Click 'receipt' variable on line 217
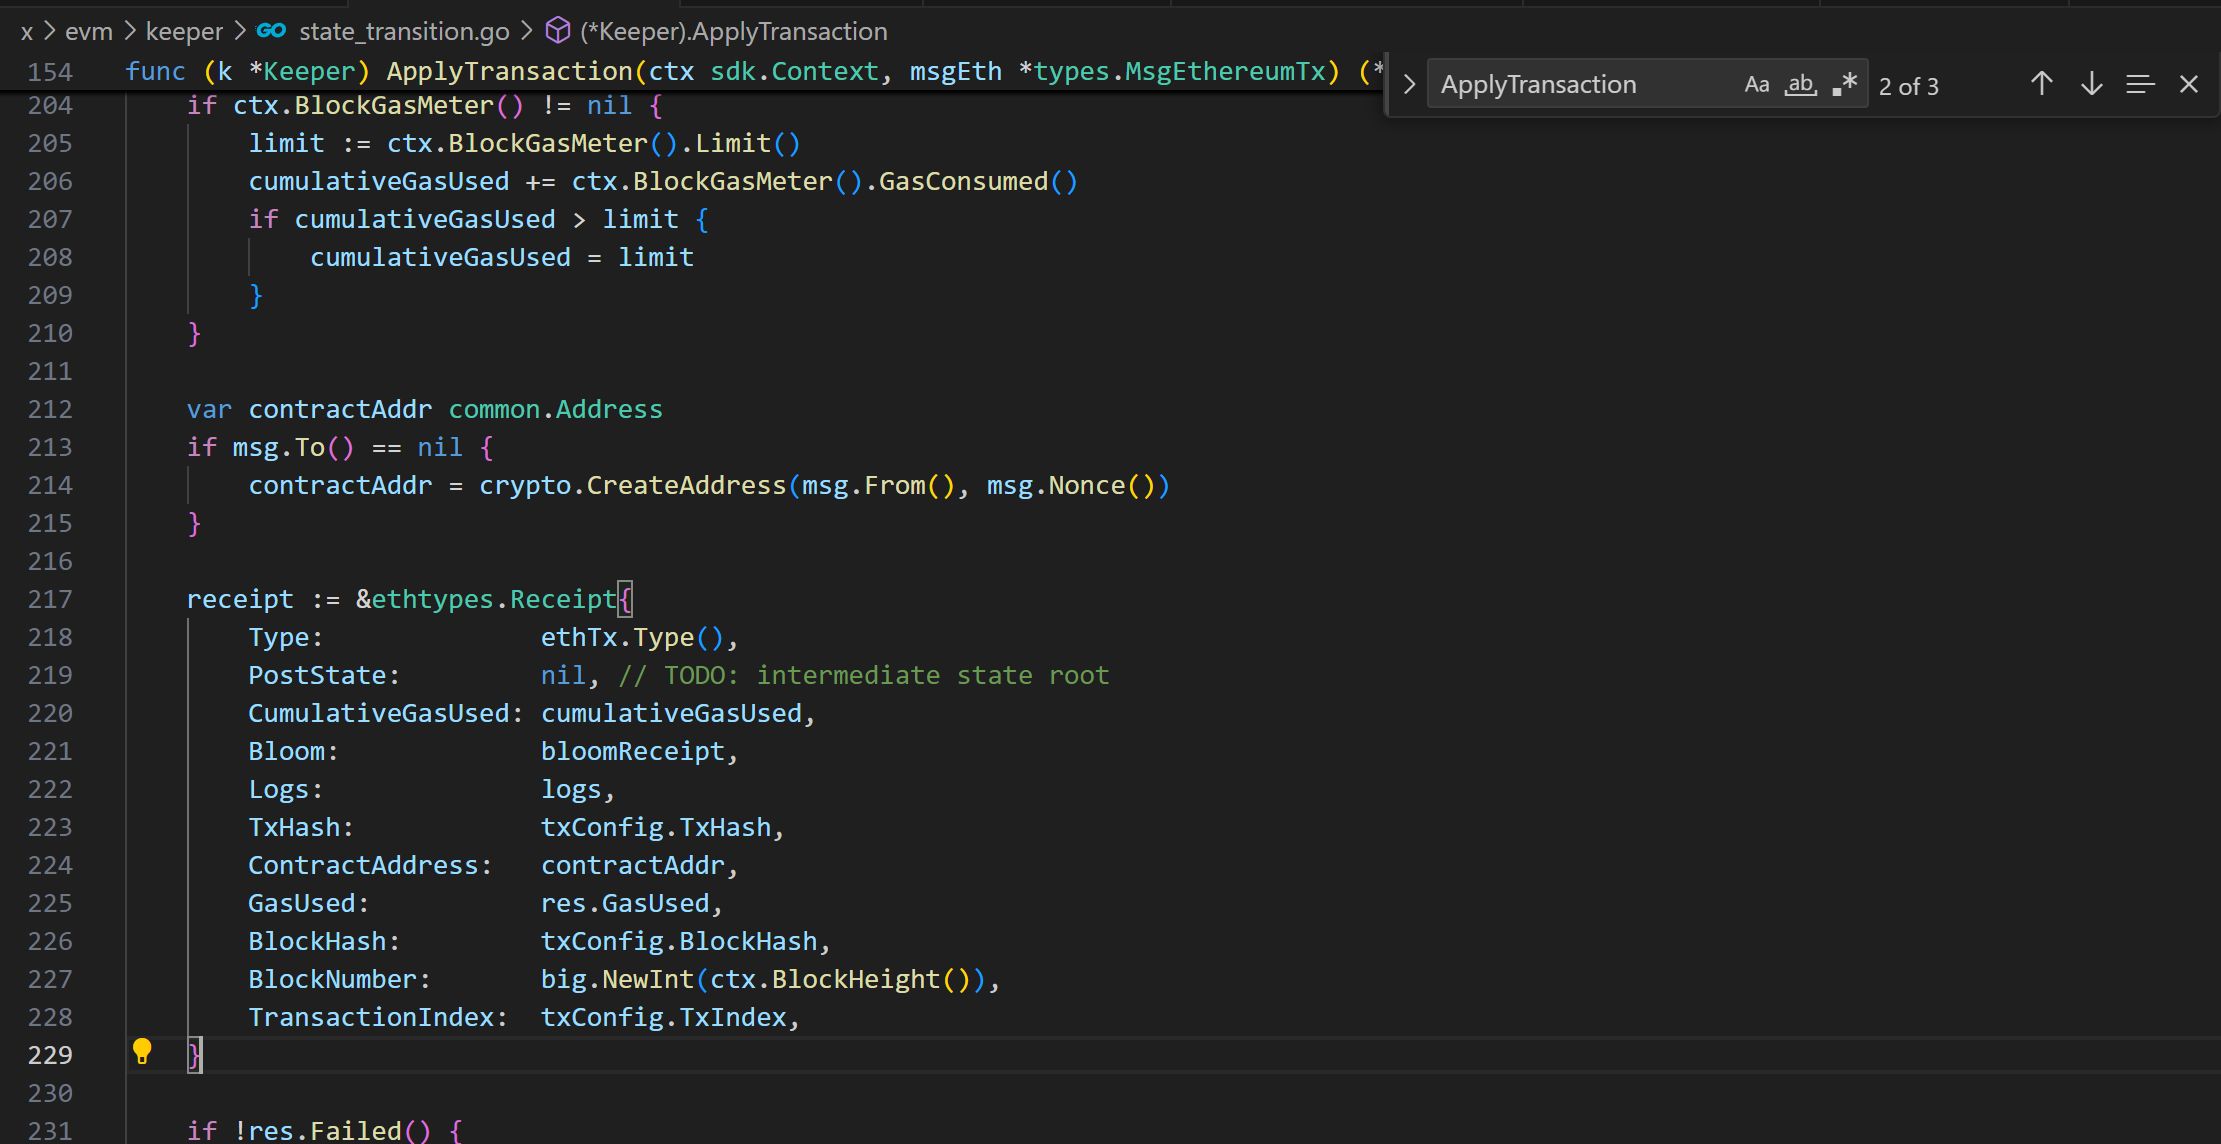Viewport: 2221px width, 1144px height. (x=240, y=599)
